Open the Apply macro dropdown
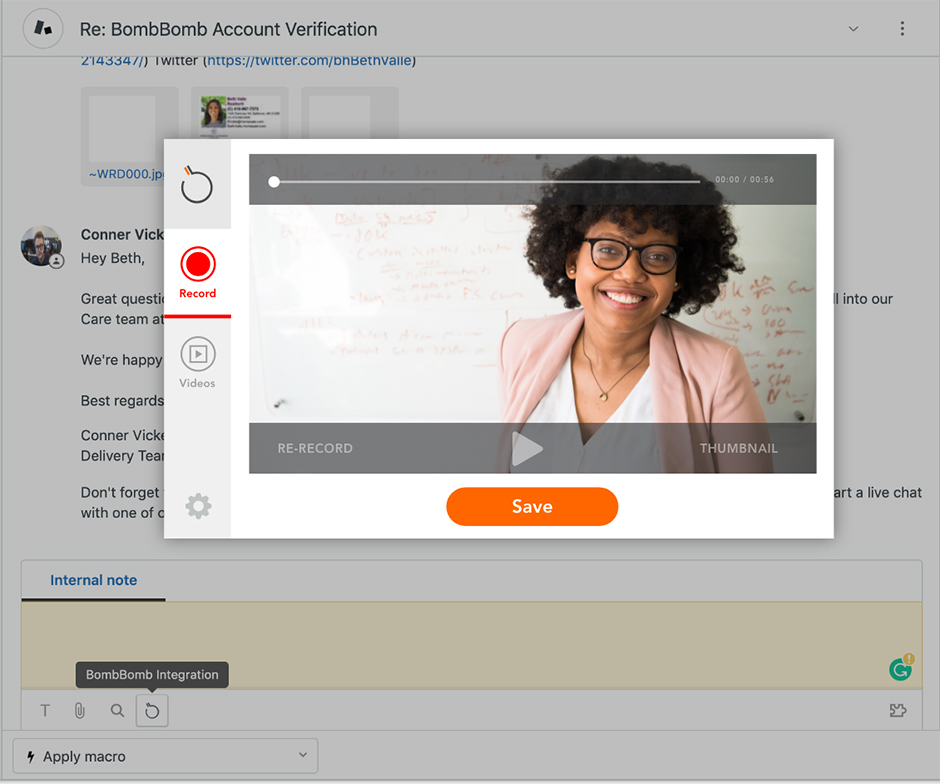The width and height of the screenshot is (940, 784). tap(165, 756)
